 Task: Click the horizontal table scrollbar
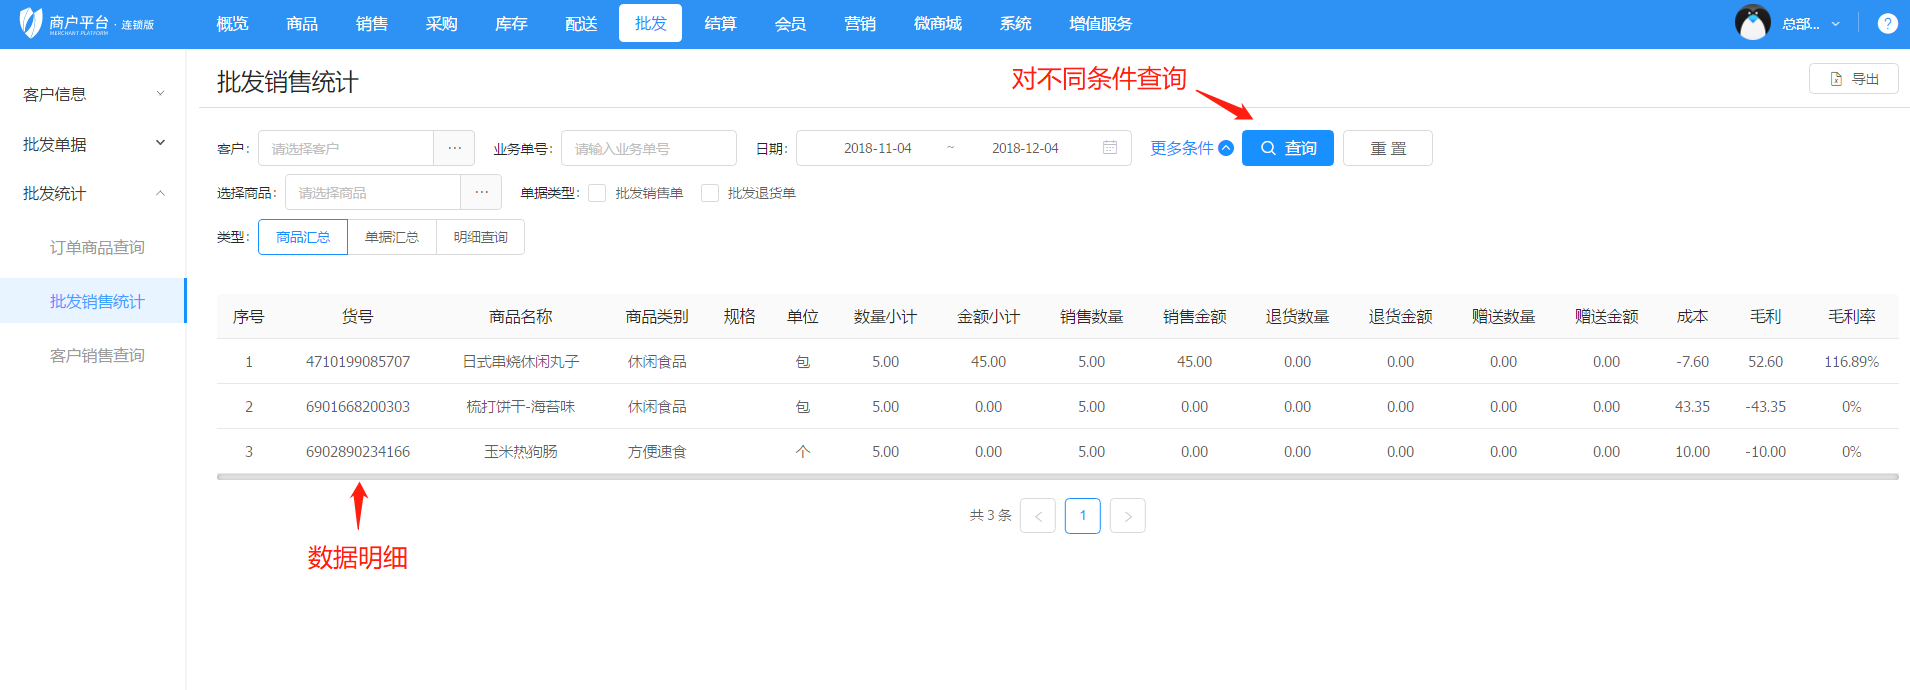click(1057, 477)
